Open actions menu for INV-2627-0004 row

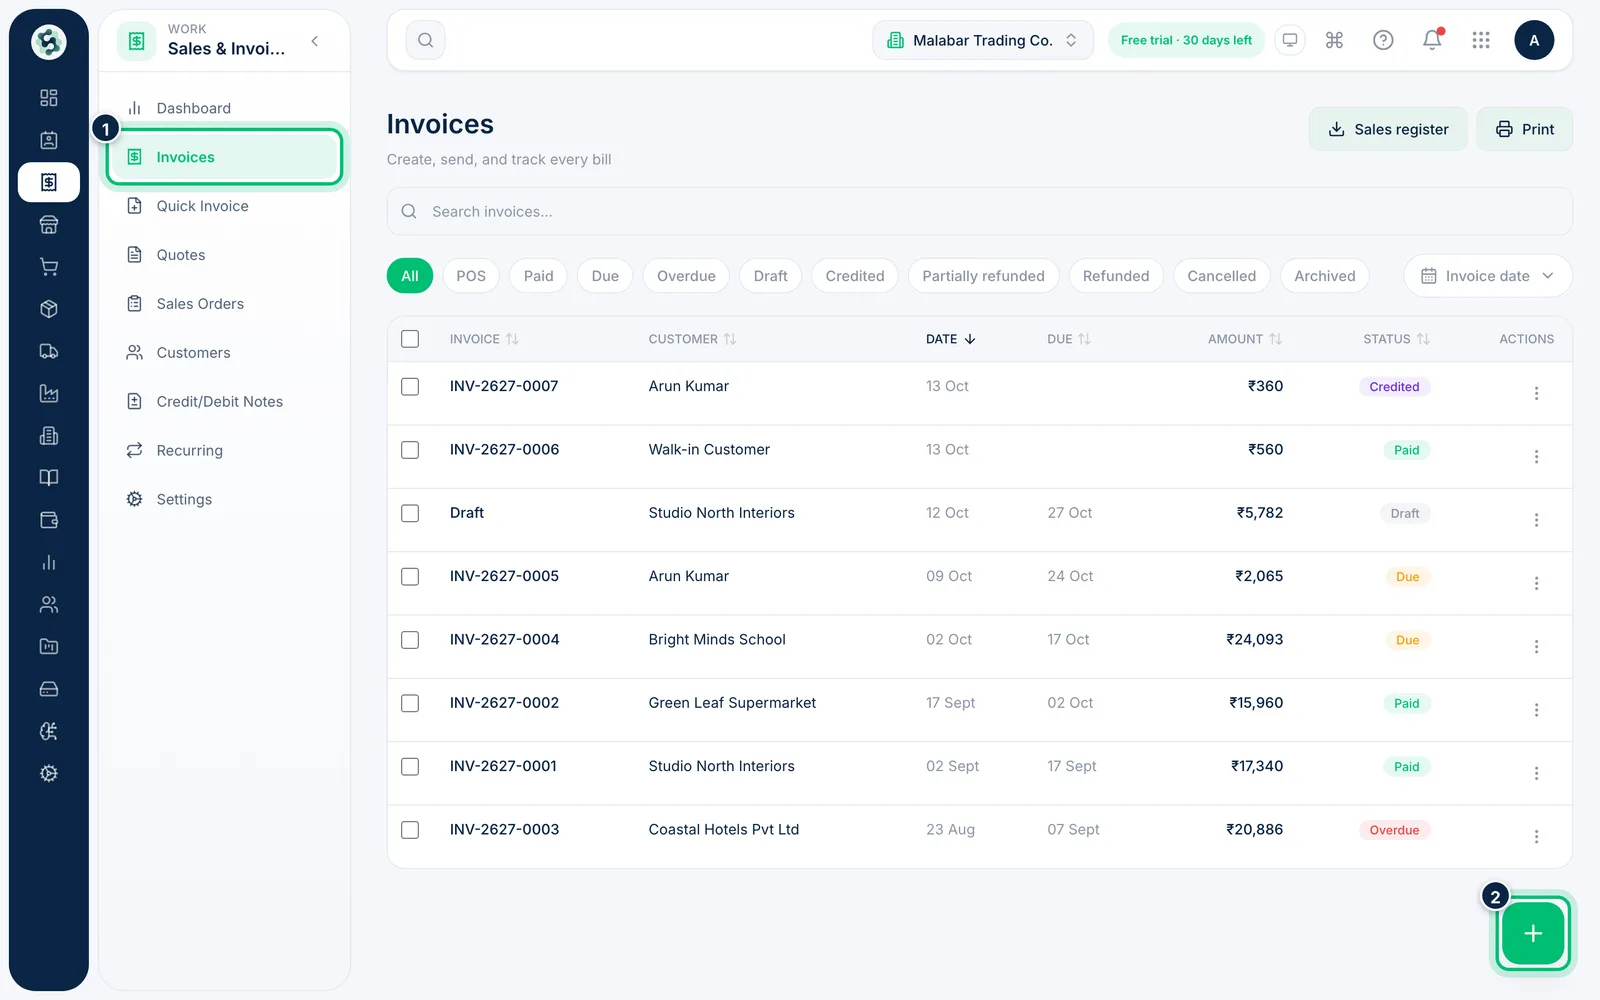1536,647
